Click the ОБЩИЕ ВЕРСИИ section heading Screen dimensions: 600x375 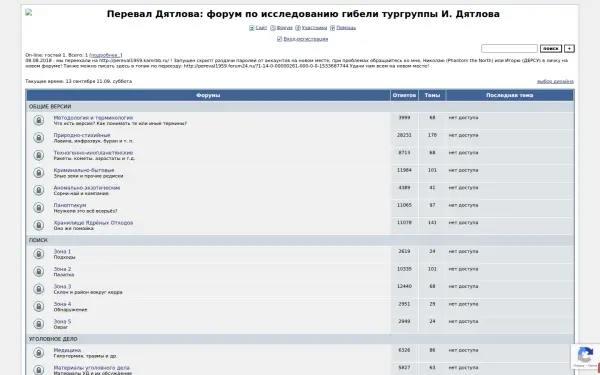click(x=50, y=107)
